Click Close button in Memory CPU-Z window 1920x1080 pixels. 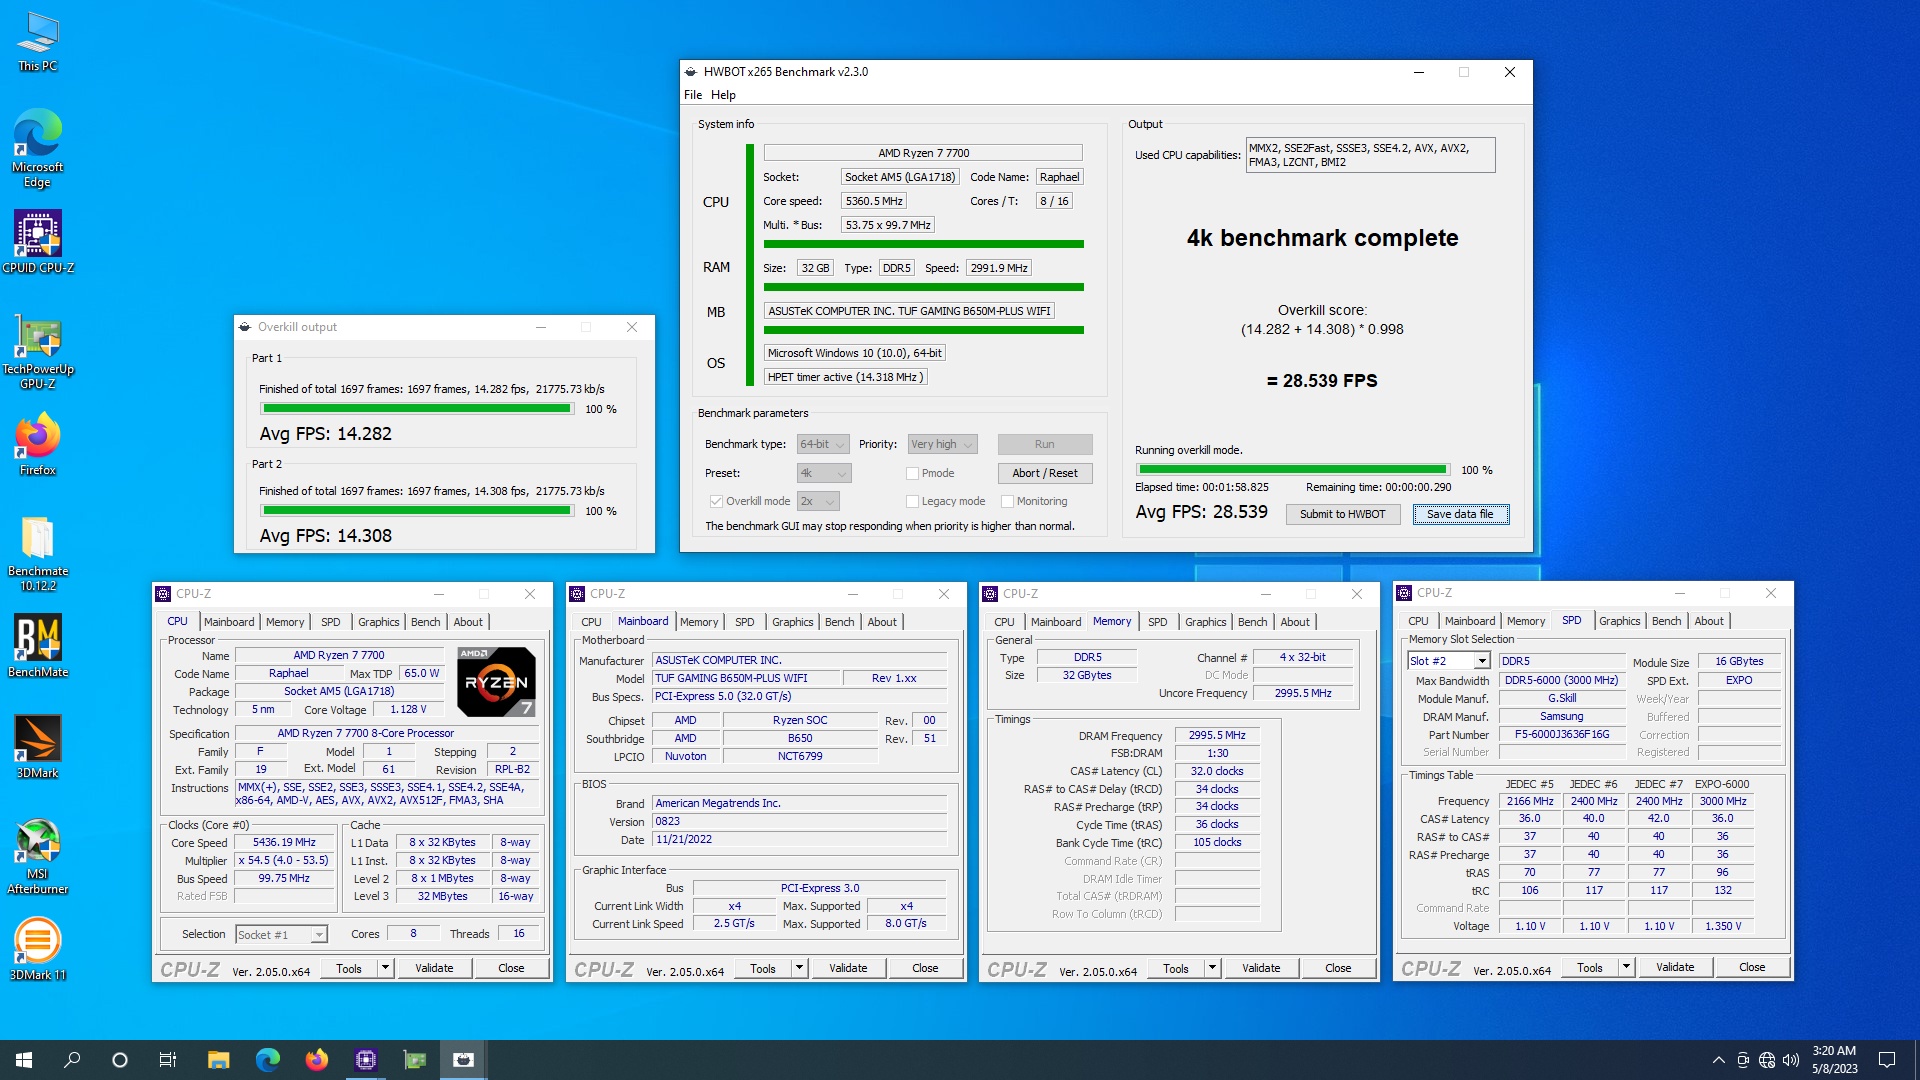pyautogui.click(x=1338, y=968)
